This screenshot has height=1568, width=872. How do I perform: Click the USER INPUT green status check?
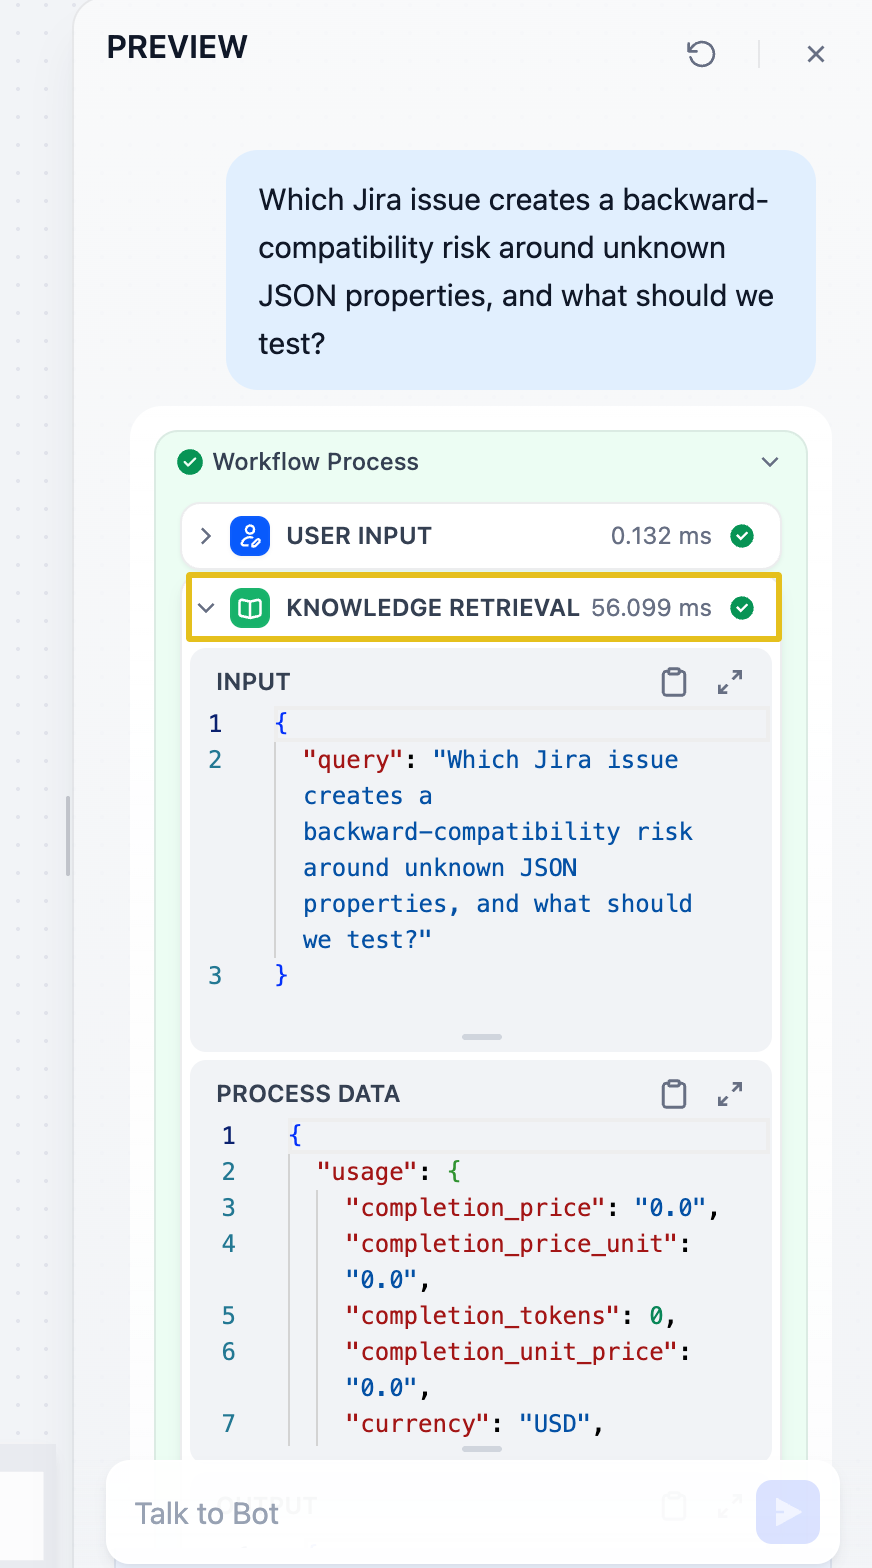(742, 536)
